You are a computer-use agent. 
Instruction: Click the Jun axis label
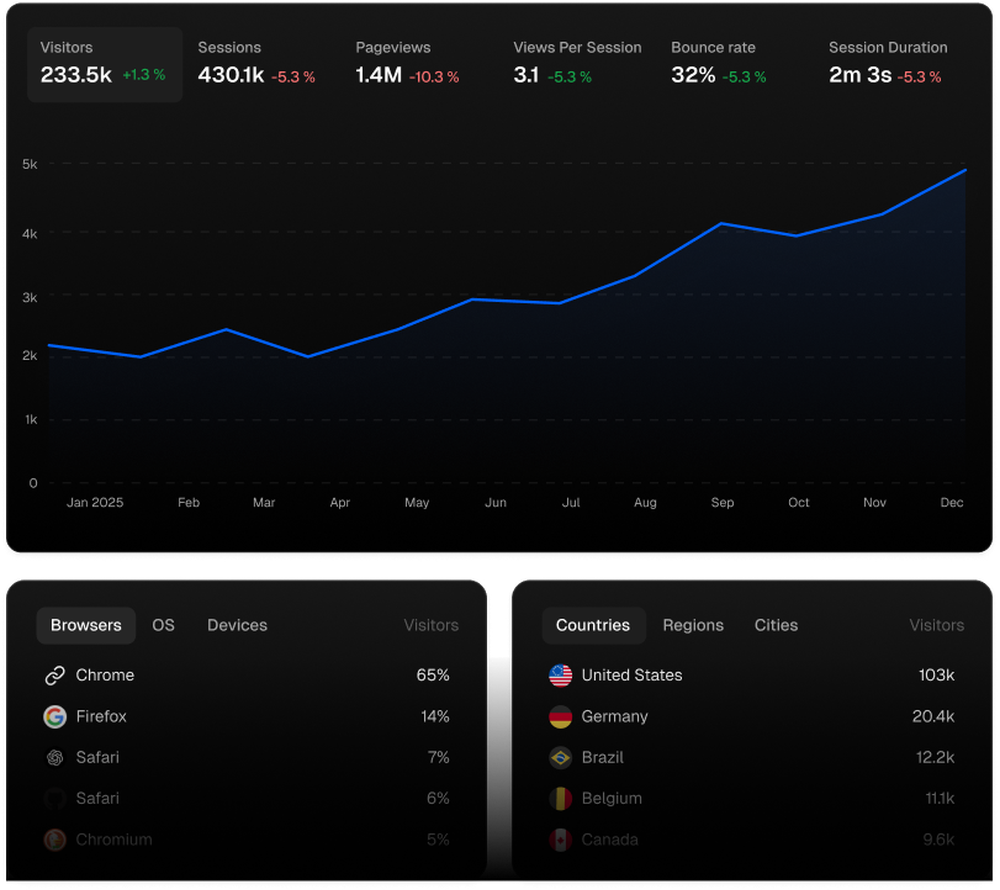pyautogui.click(x=496, y=503)
